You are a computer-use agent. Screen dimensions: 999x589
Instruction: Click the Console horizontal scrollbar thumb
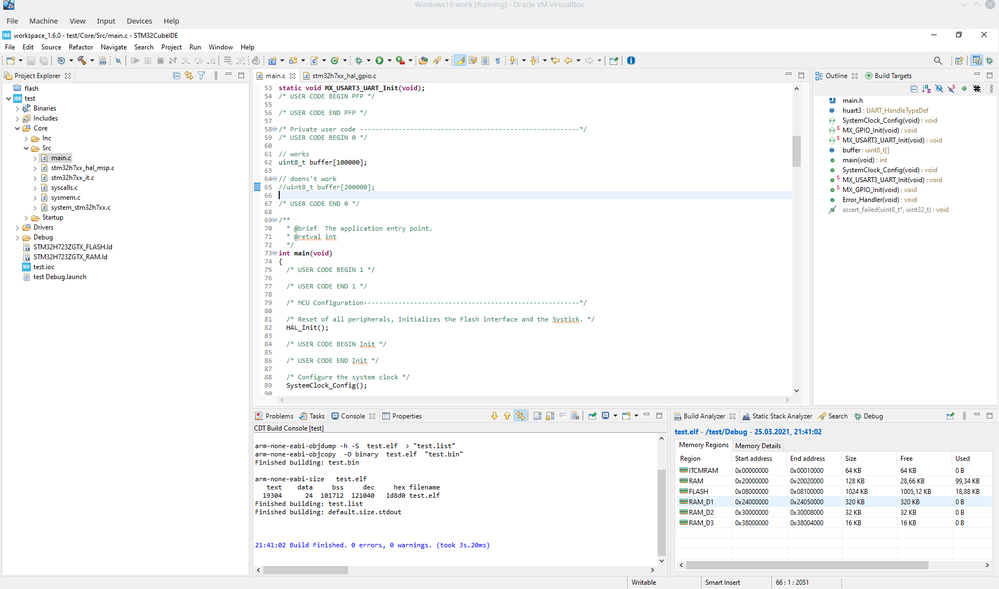(x=305, y=570)
